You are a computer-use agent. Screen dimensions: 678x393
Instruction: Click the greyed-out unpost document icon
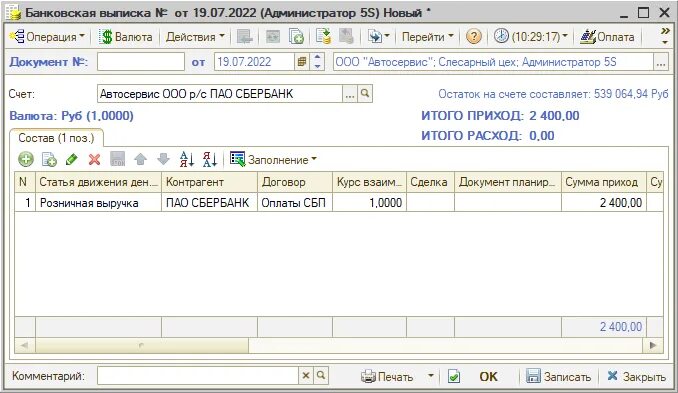tap(272, 37)
